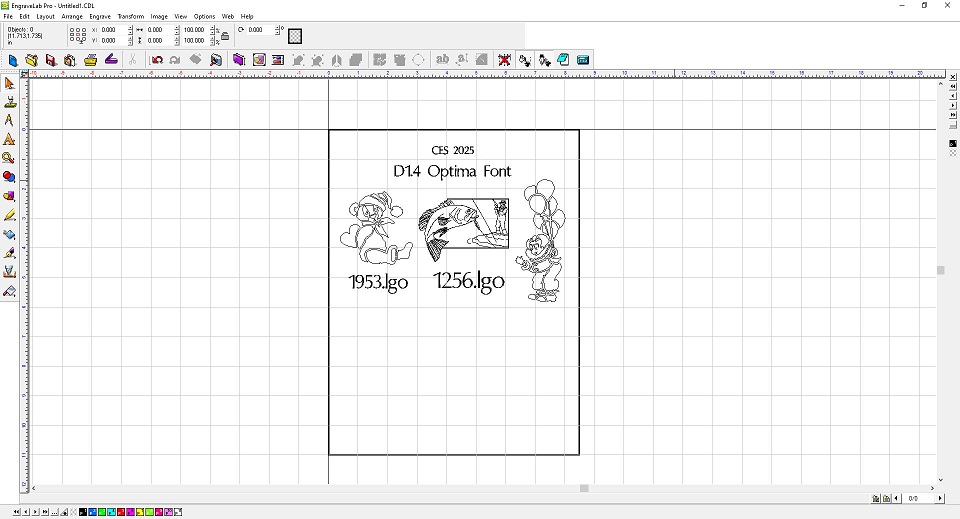The image size is (960, 519).
Task: Click the palette last-page forward button
Action: (x=45, y=512)
